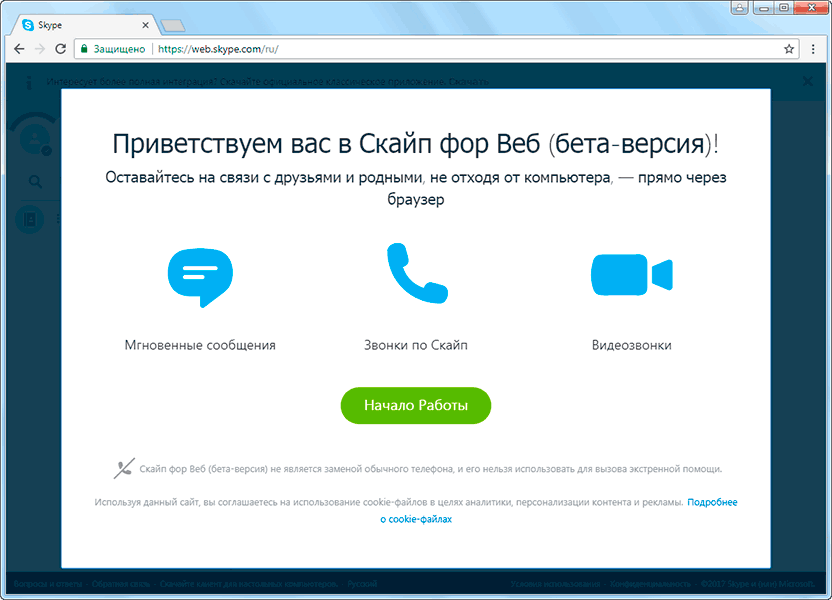The width and height of the screenshot is (832, 600).
Task: Close the Skype tab
Action: tap(145, 25)
